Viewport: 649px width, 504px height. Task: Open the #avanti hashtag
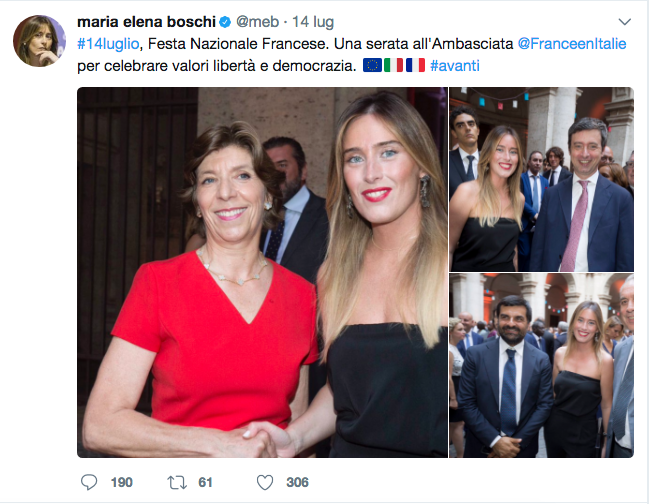click(456, 66)
